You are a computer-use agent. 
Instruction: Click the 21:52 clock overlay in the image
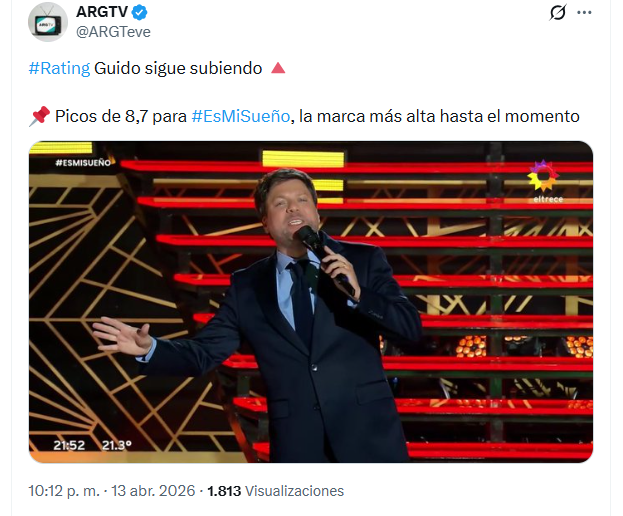pos(69,445)
